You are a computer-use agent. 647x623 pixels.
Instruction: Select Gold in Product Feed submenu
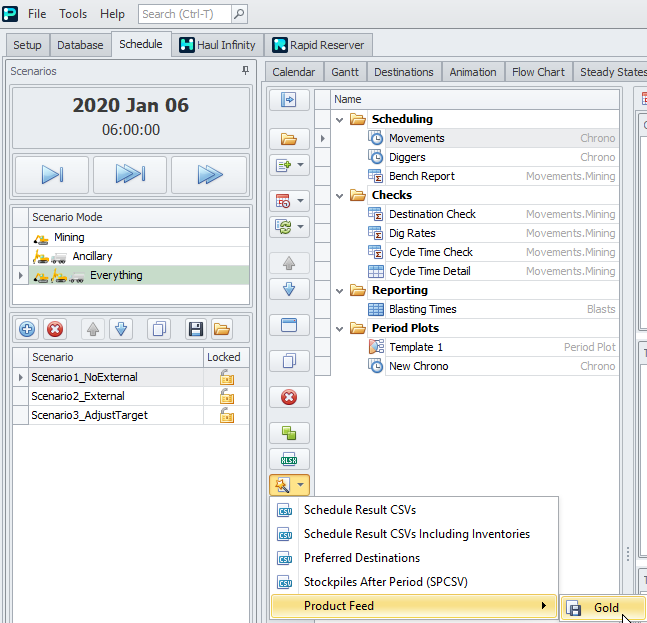pos(602,607)
